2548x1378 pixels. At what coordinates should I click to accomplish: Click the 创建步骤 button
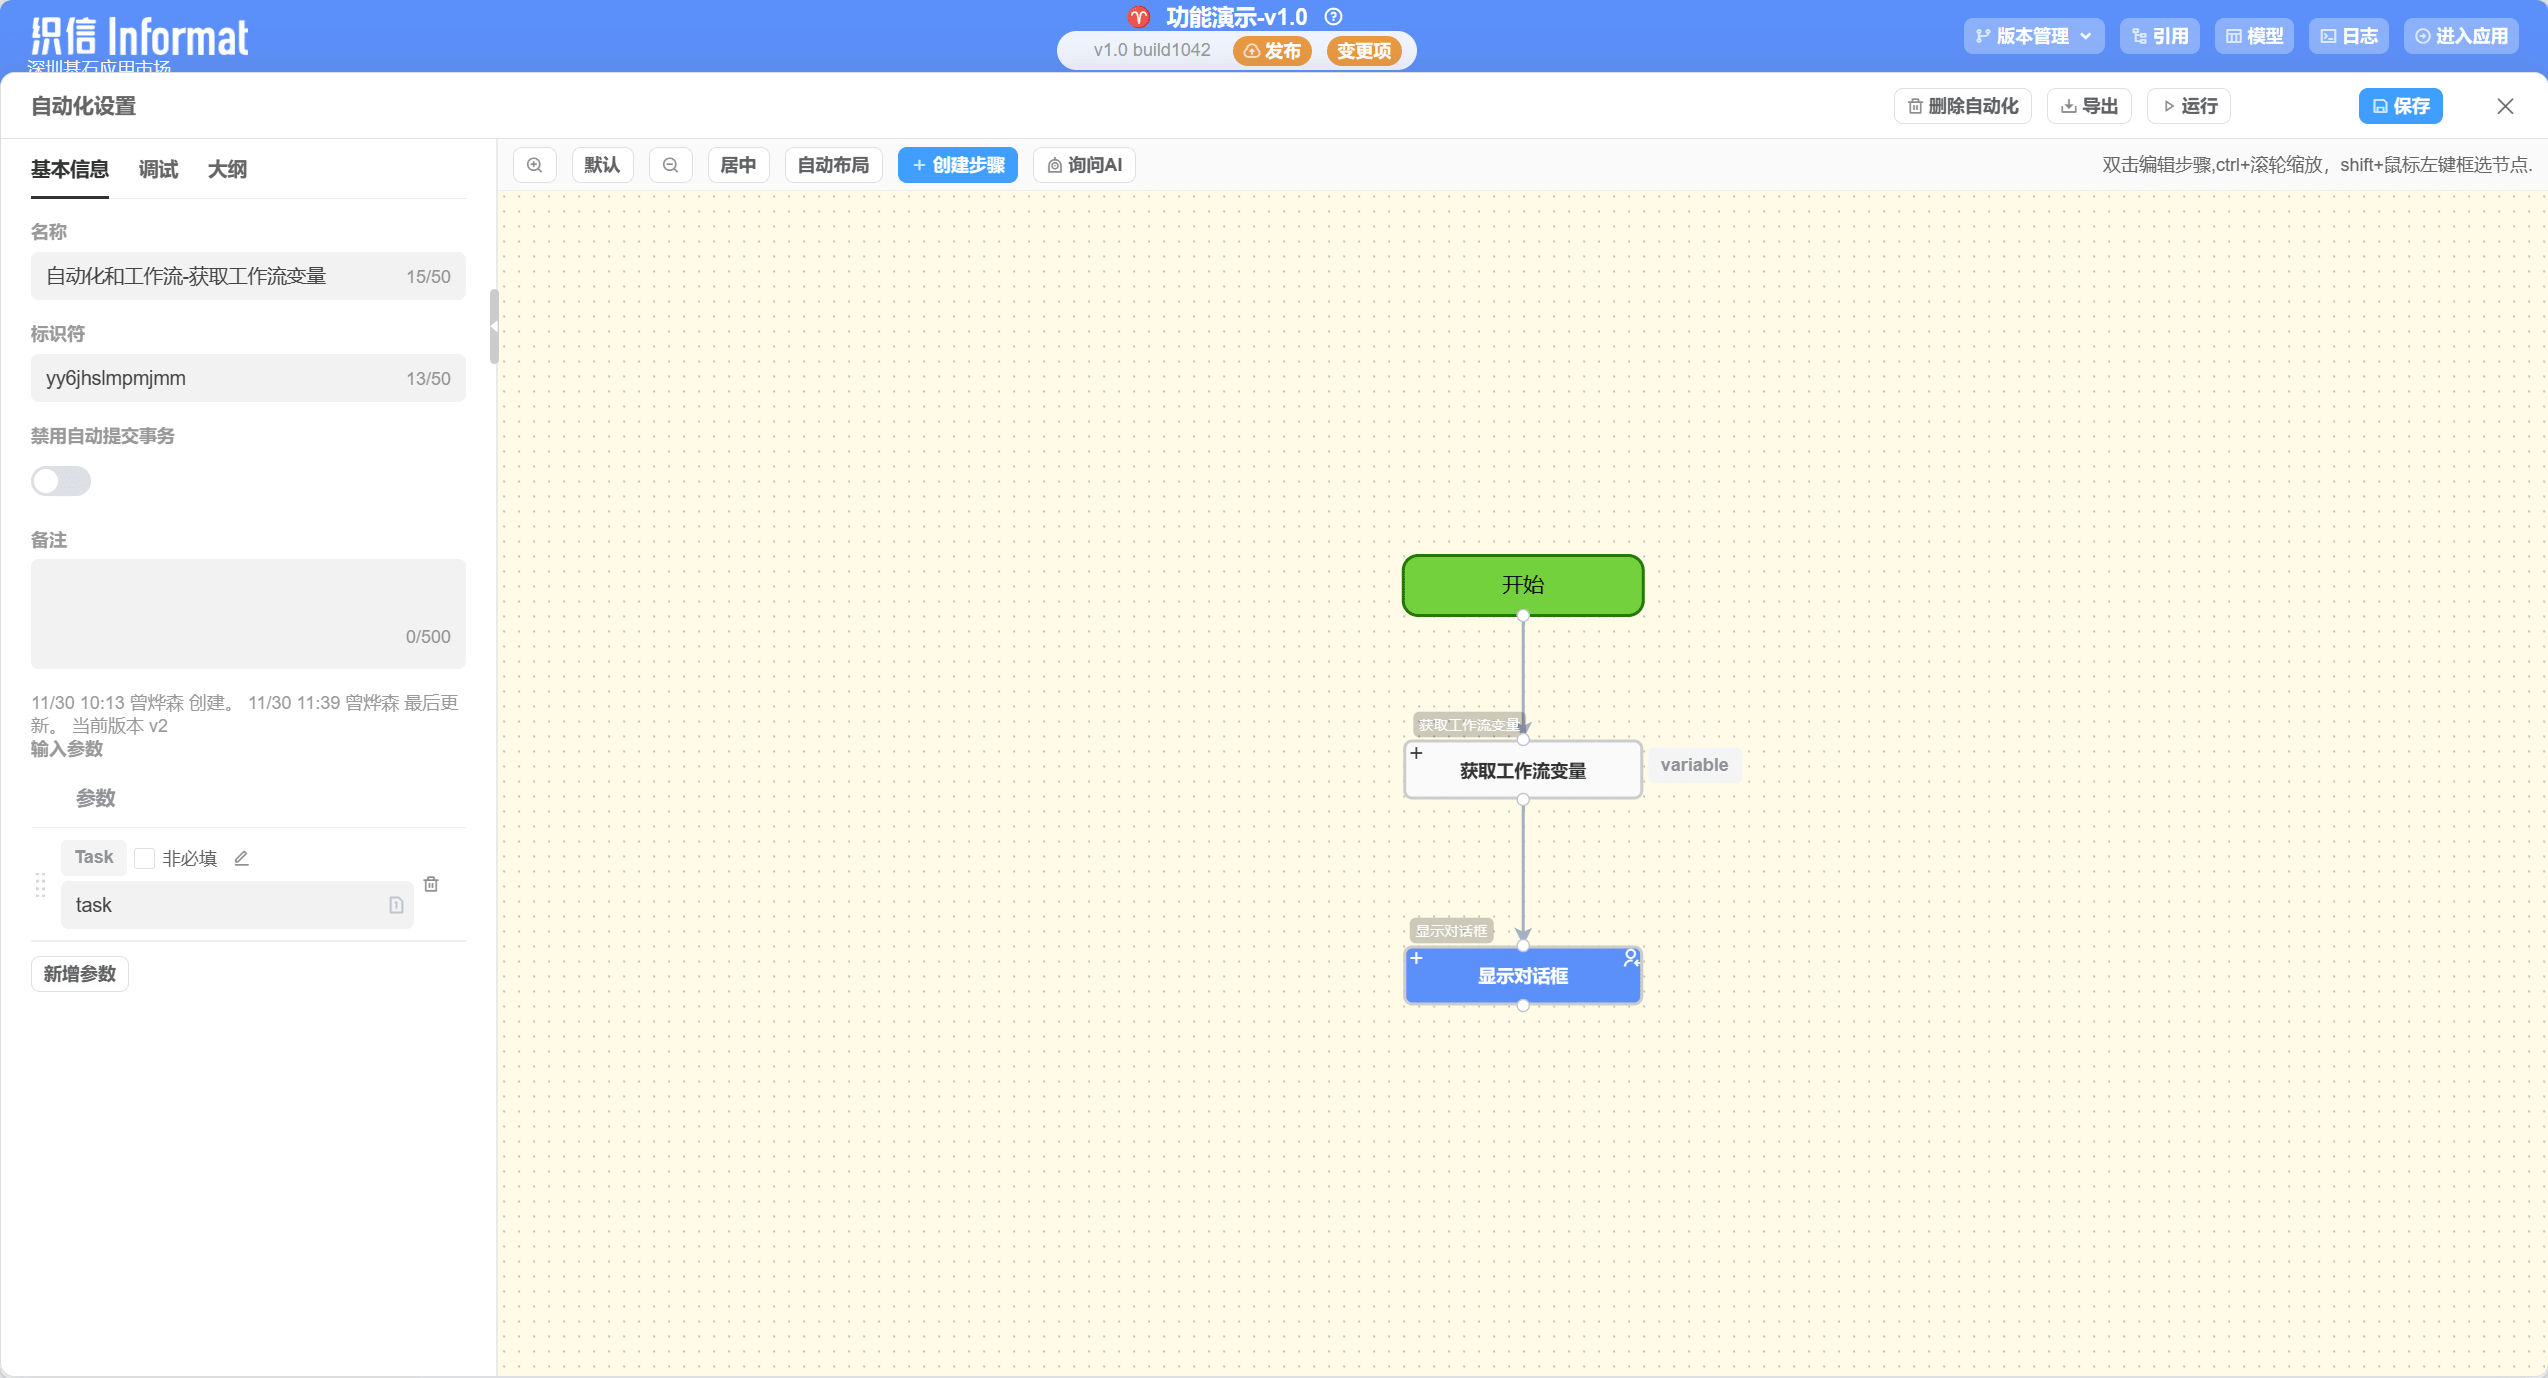pos(957,165)
